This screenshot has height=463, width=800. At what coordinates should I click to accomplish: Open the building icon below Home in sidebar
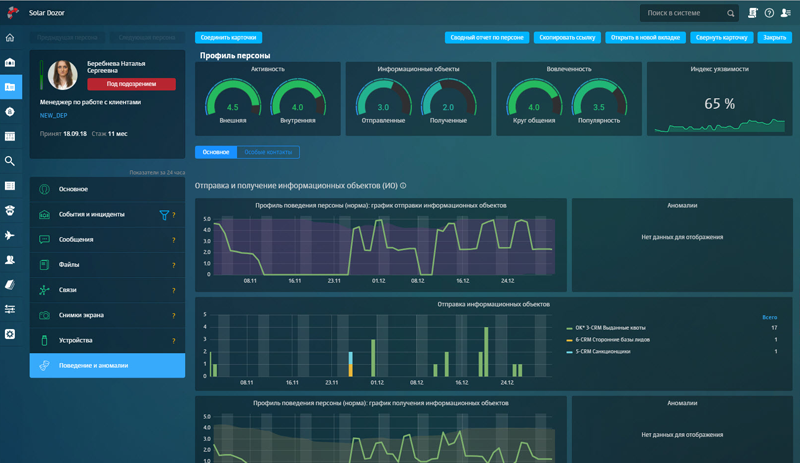(x=10, y=62)
